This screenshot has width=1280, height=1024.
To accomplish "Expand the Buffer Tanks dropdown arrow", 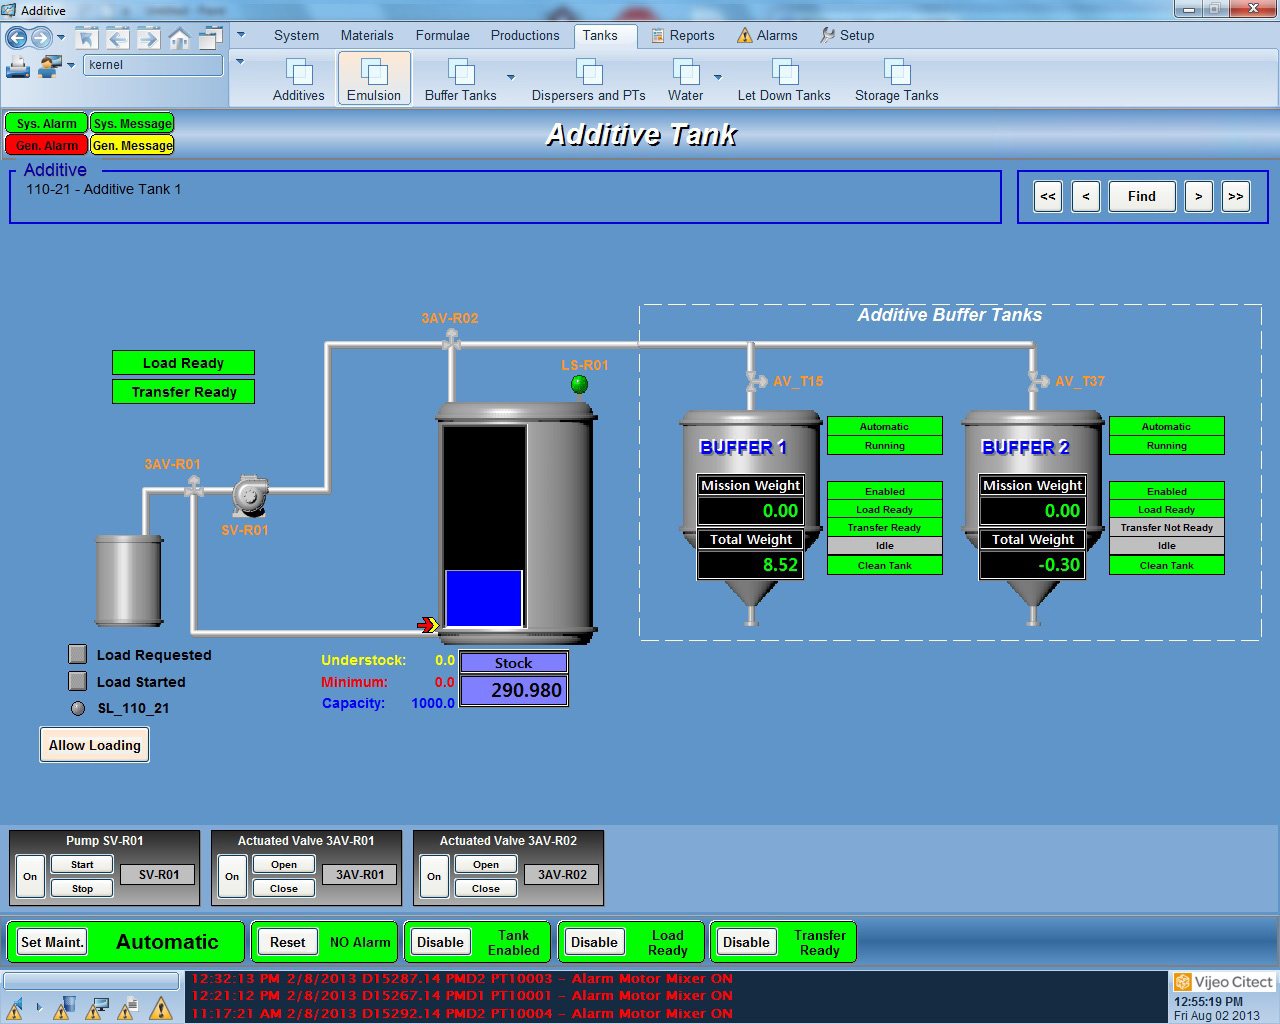I will coord(511,77).
